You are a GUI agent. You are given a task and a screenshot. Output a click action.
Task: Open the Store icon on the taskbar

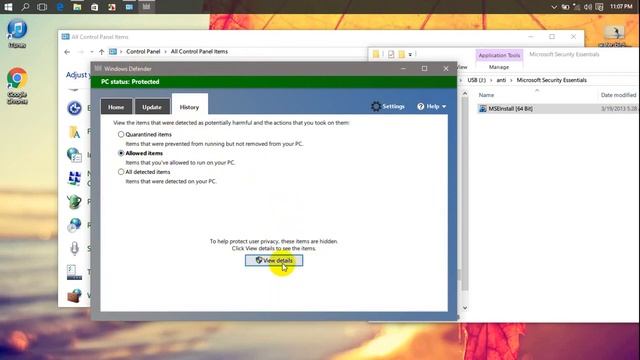coord(94,7)
